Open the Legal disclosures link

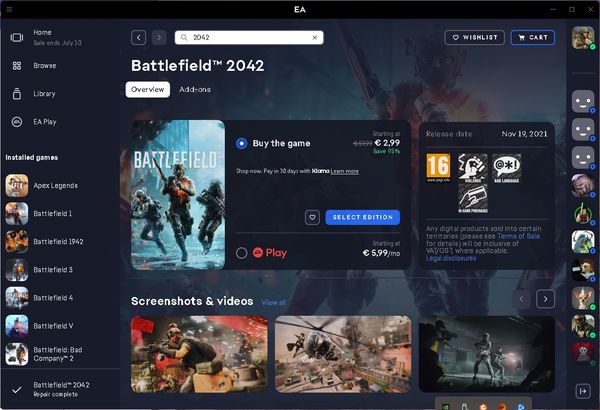[x=451, y=258]
